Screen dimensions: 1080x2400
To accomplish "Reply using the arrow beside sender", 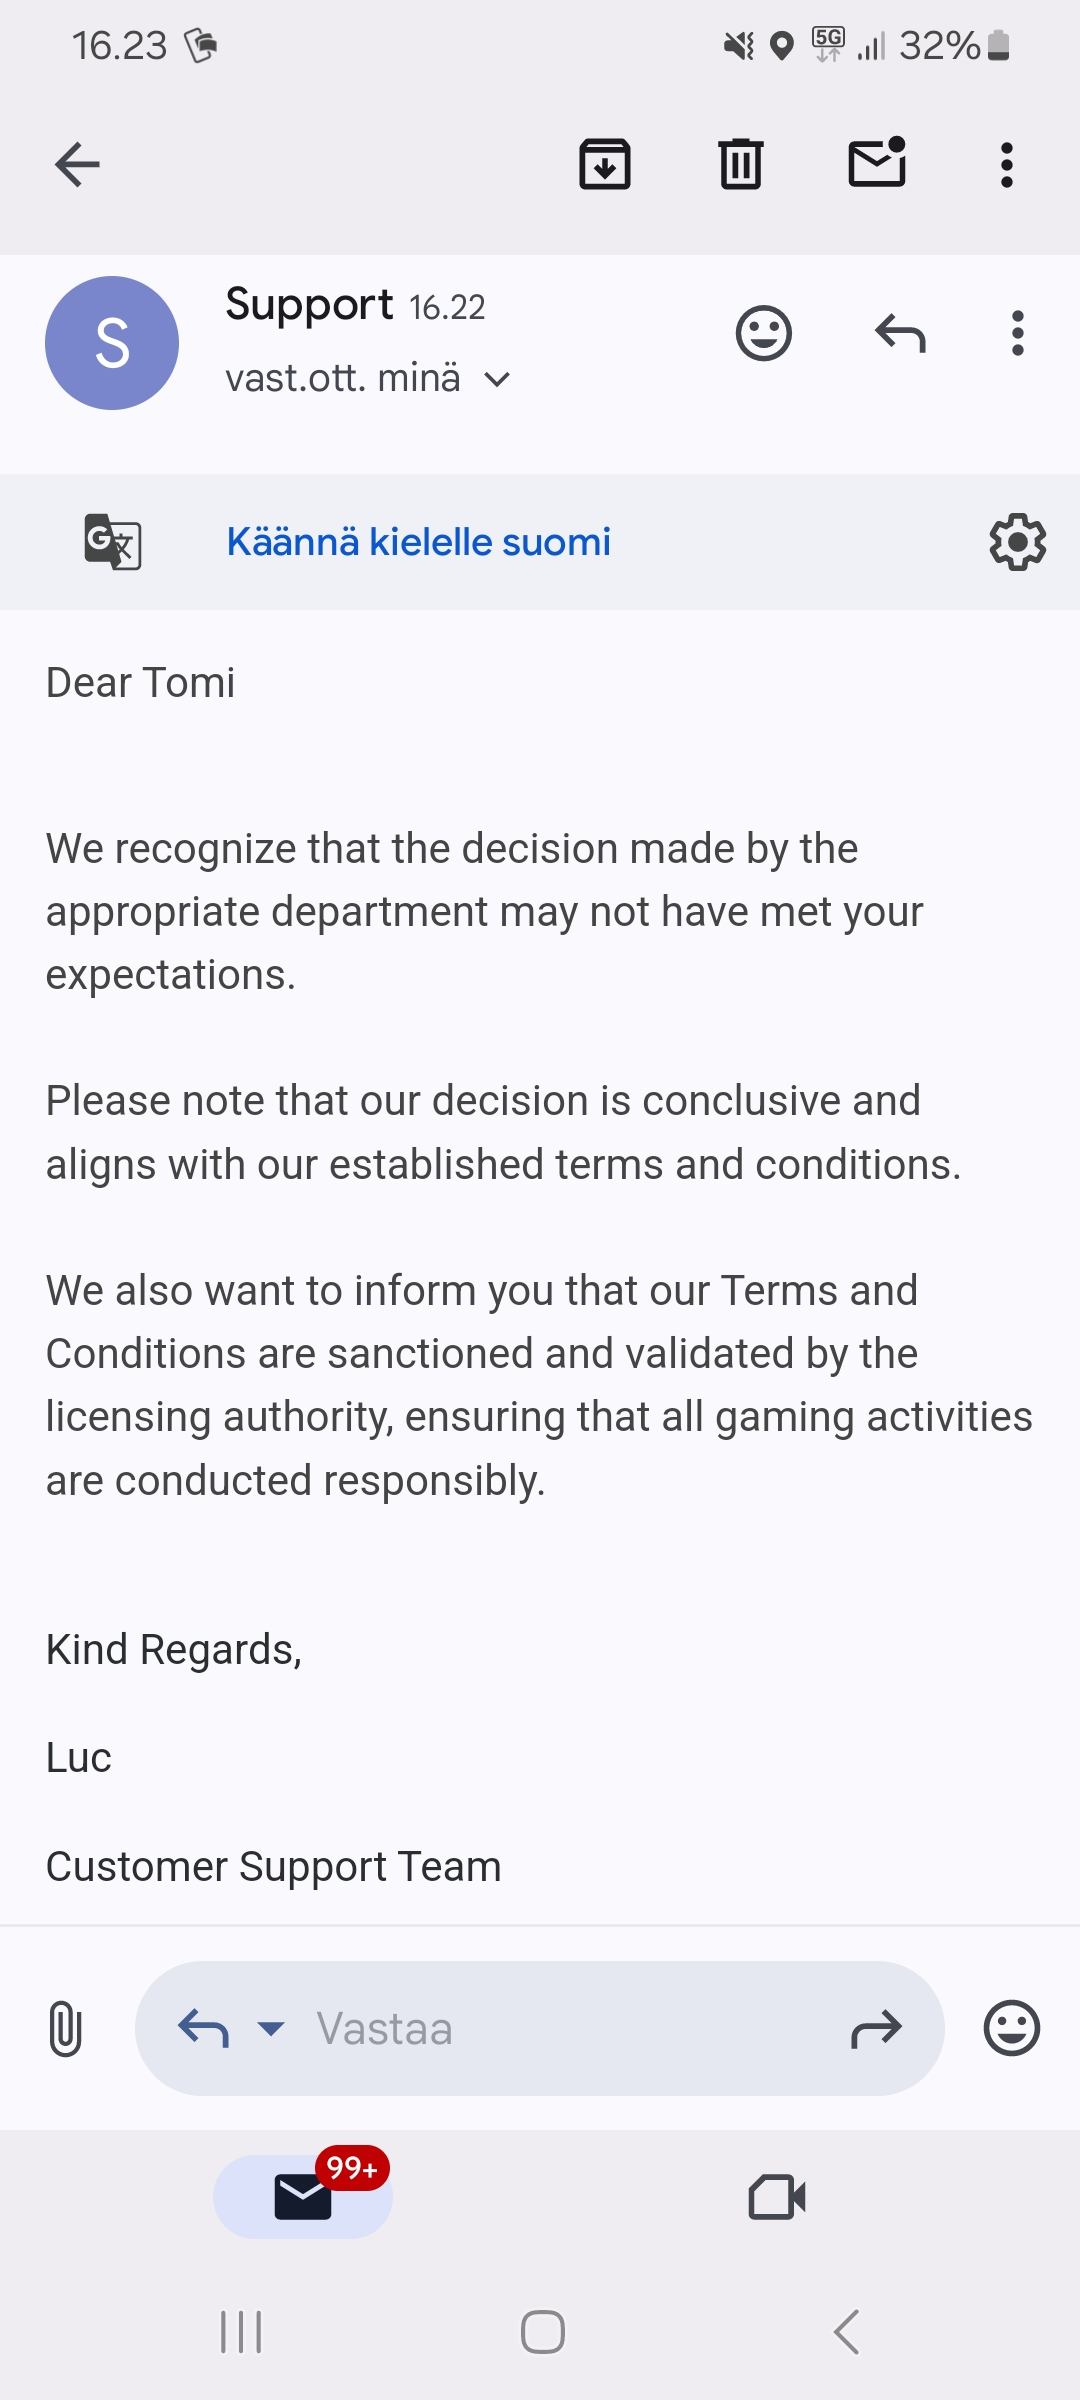I will [900, 334].
